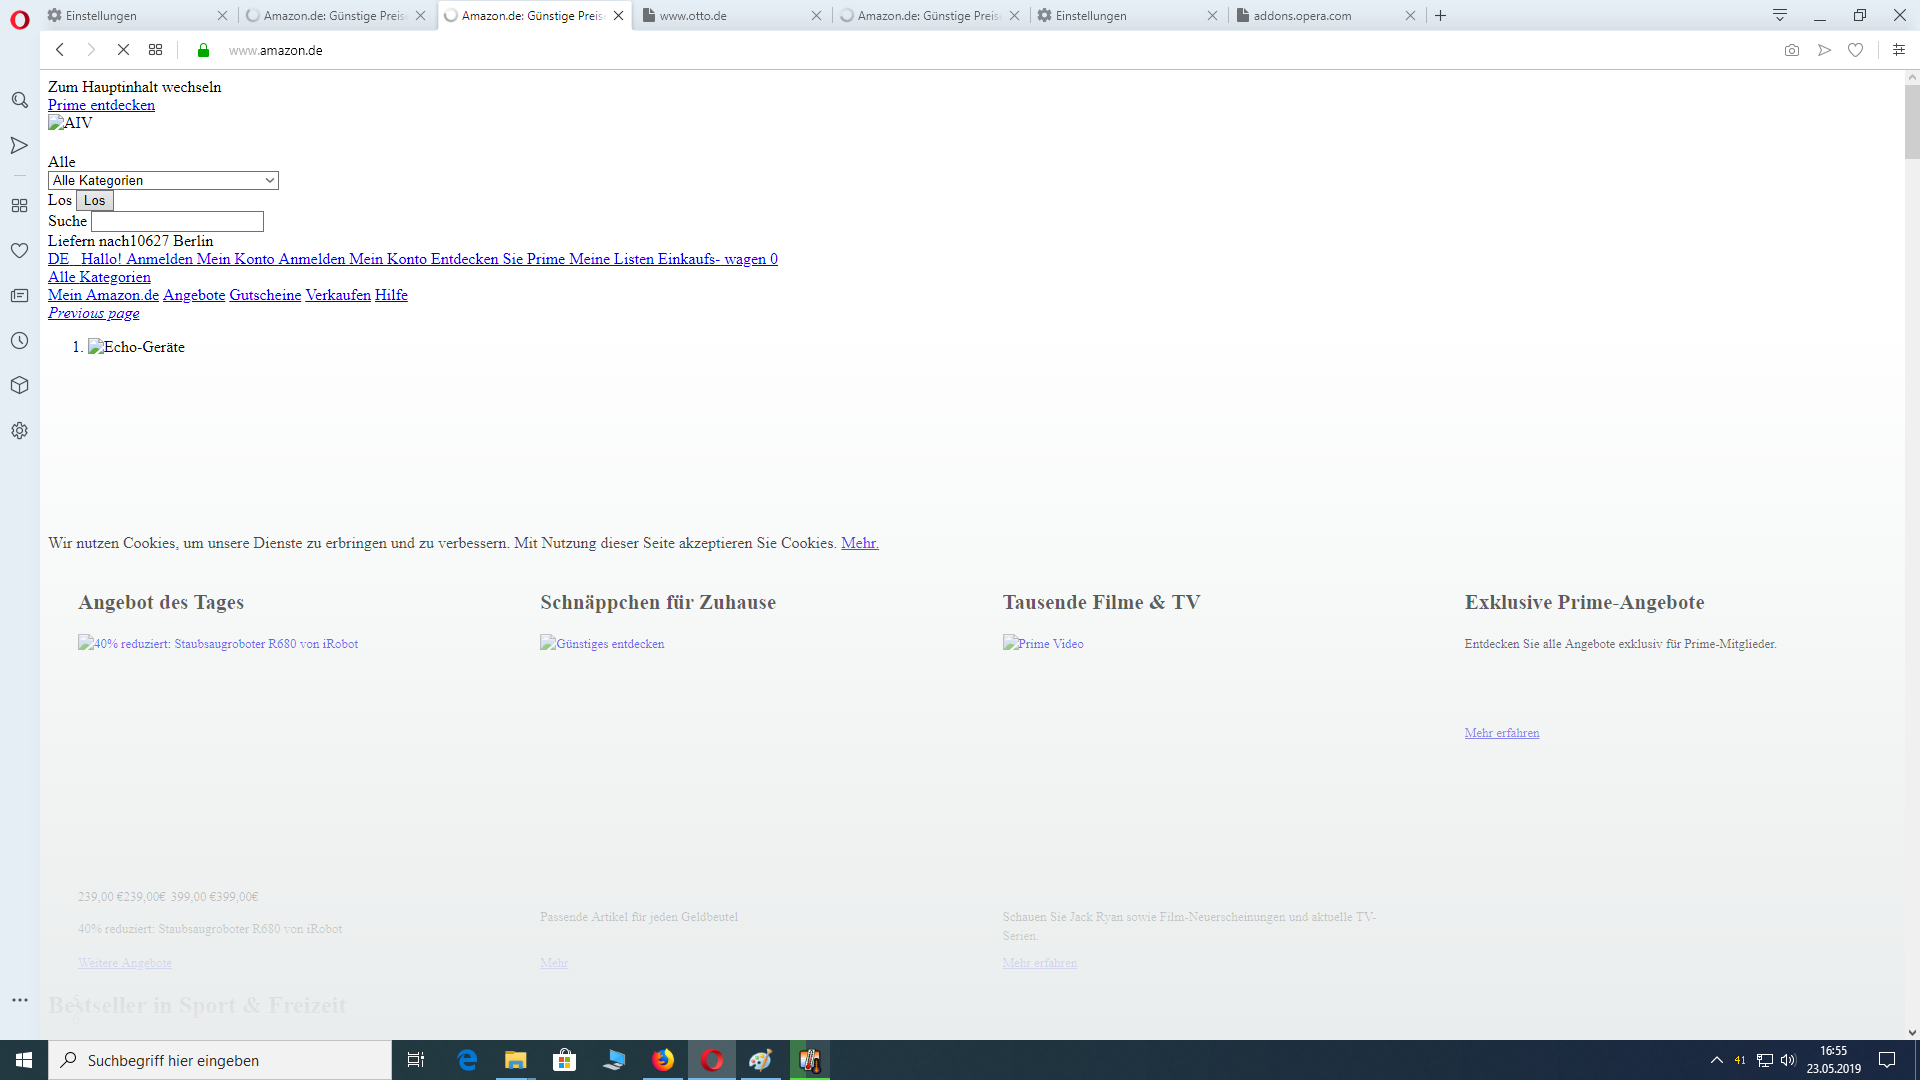This screenshot has height=1080, width=1920.
Task: Click the page vertical scrollbar thumb
Action: tap(1911, 122)
